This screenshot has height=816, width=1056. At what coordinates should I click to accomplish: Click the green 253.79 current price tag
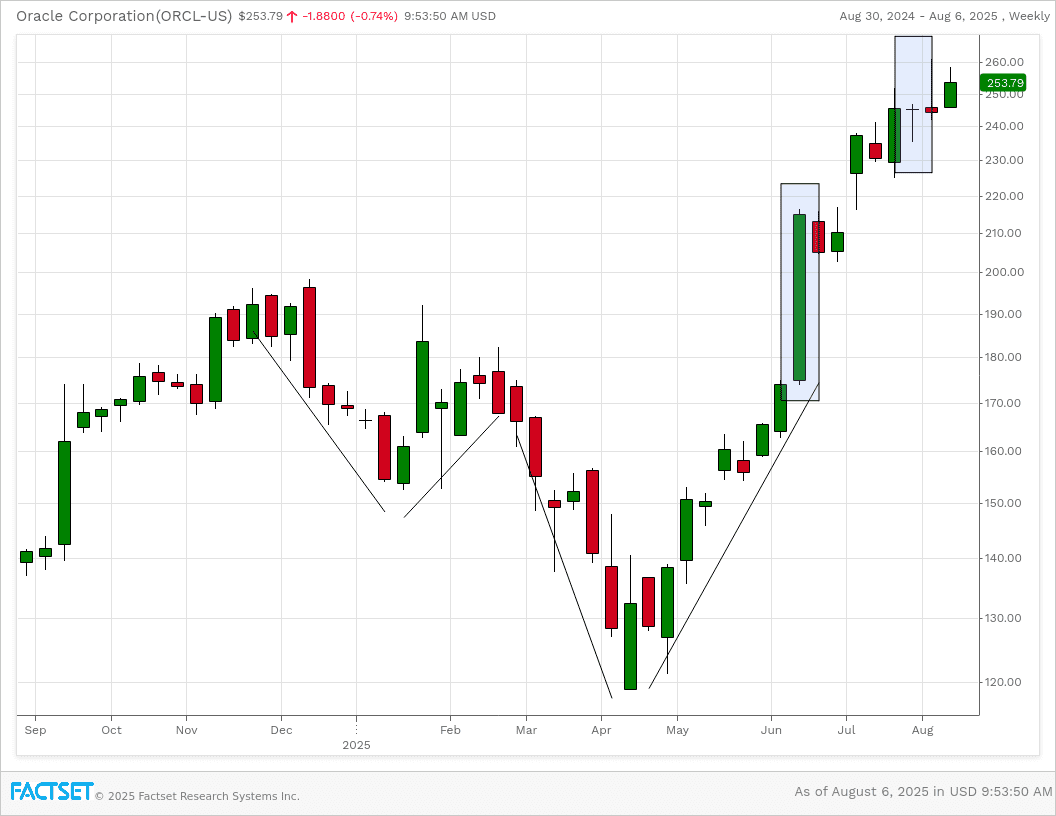click(x=1003, y=83)
